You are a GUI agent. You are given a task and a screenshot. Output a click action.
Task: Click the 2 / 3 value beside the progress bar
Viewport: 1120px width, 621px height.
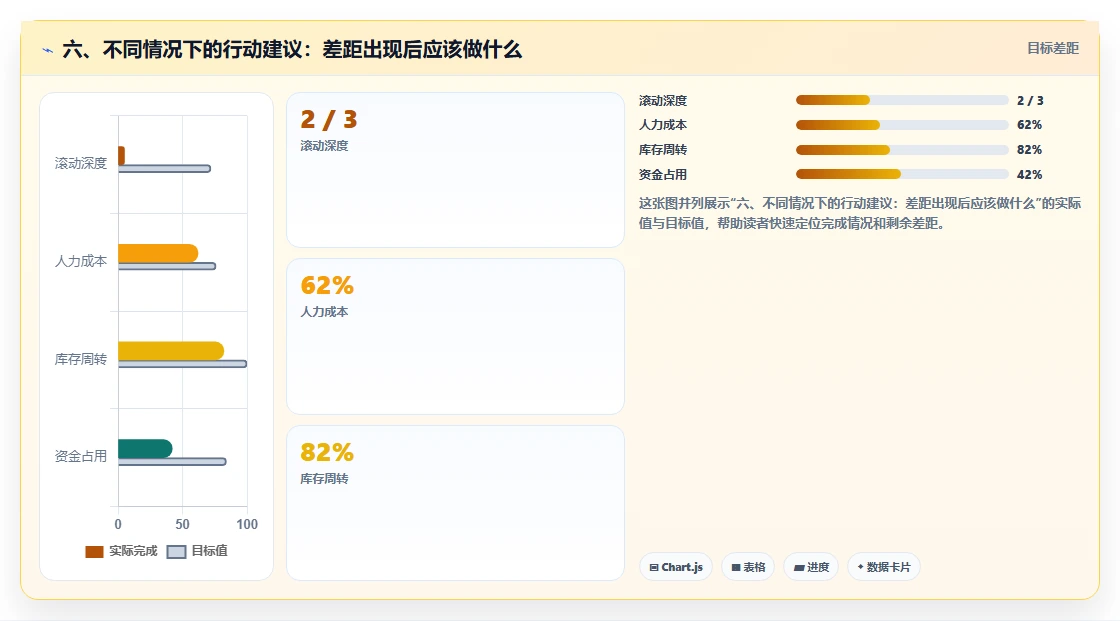(1030, 101)
